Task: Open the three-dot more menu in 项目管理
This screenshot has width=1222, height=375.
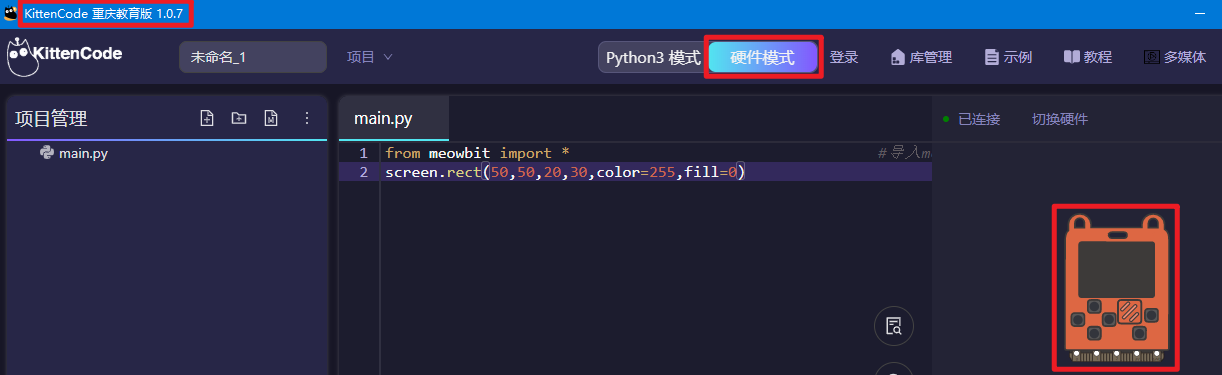Action: tap(307, 118)
